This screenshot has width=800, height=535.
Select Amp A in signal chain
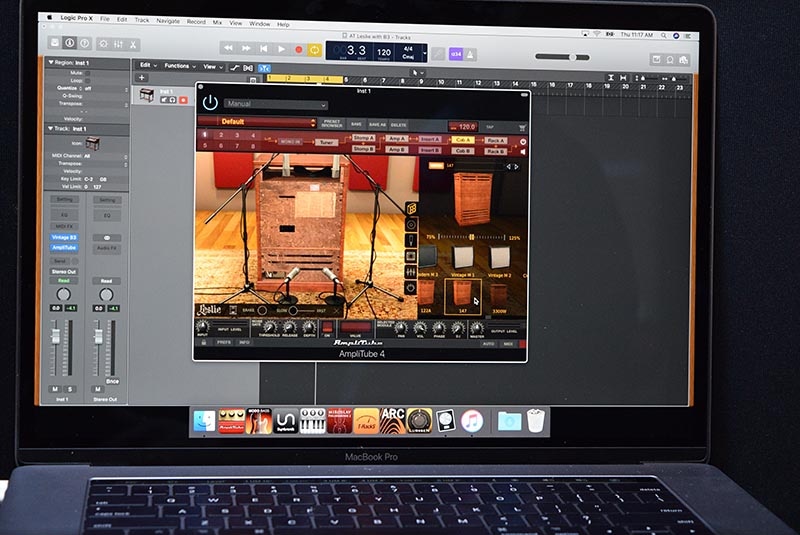tap(396, 139)
